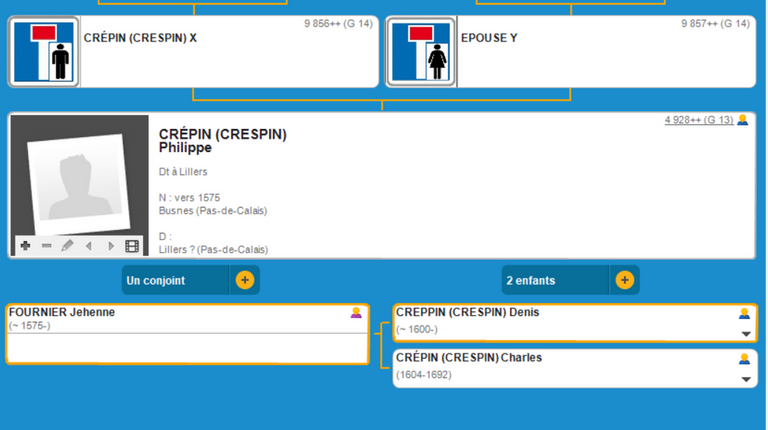Image resolution: width=768 pixels, height=430 pixels.
Task: Click the father dead-end sign icon
Action: (44, 52)
